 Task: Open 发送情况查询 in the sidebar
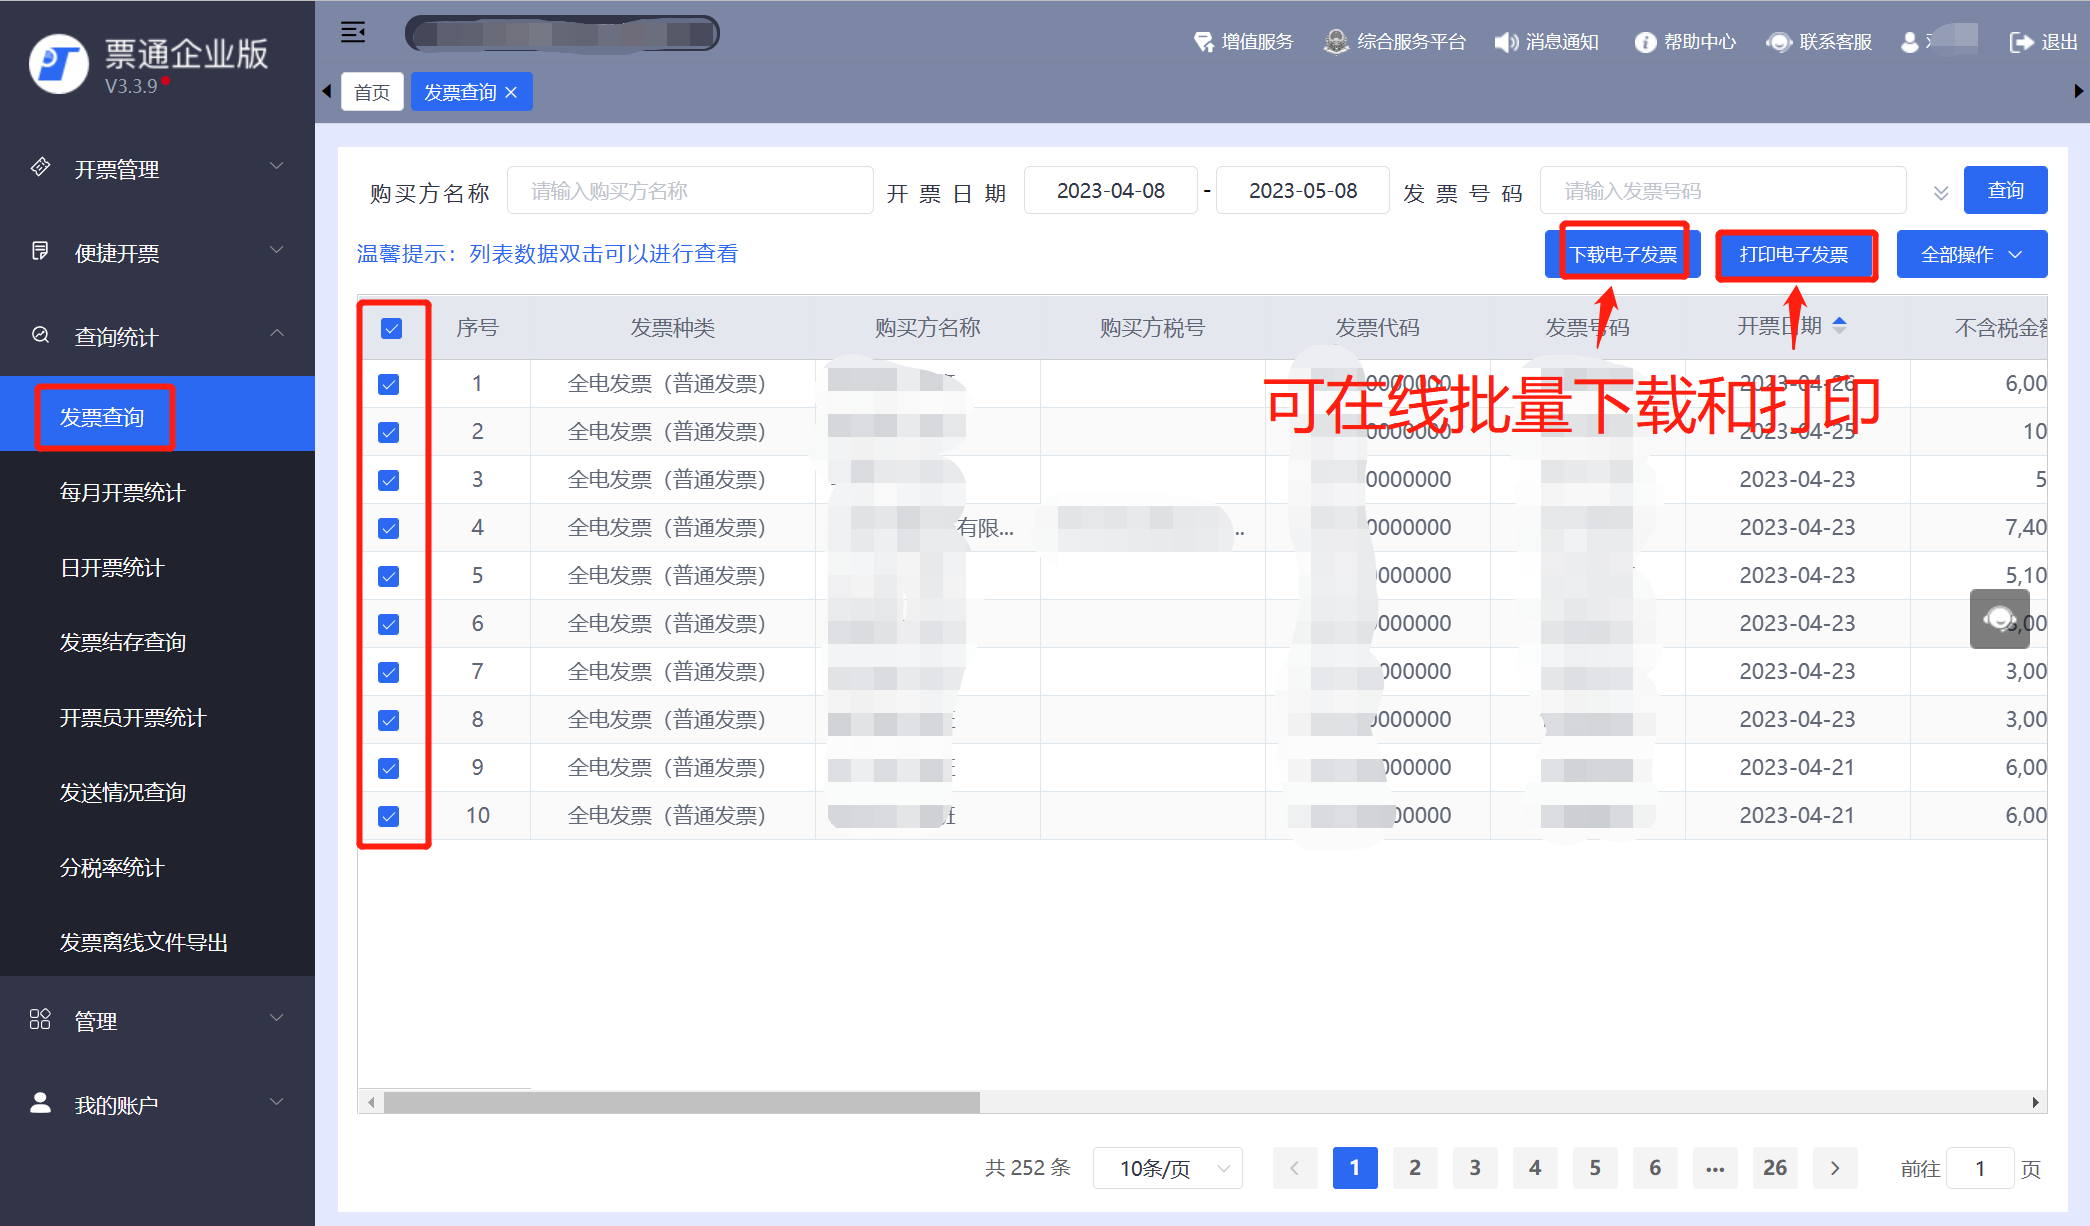[157, 792]
